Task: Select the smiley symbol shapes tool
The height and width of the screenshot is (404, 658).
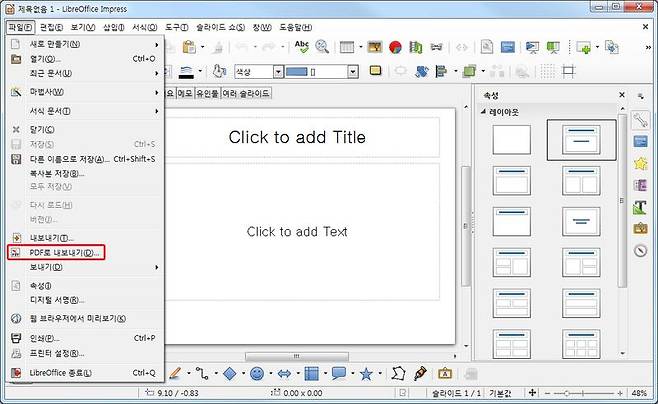Action: pos(257,373)
